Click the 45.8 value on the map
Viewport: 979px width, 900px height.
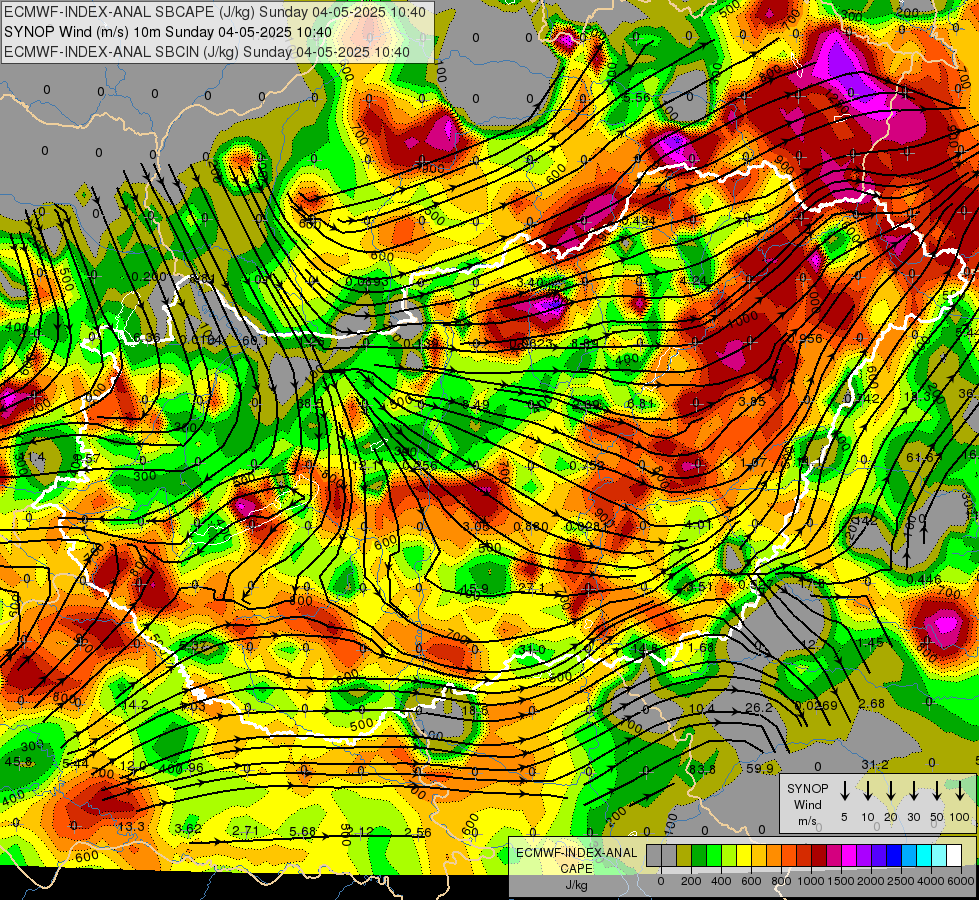[x=18, y=761]
